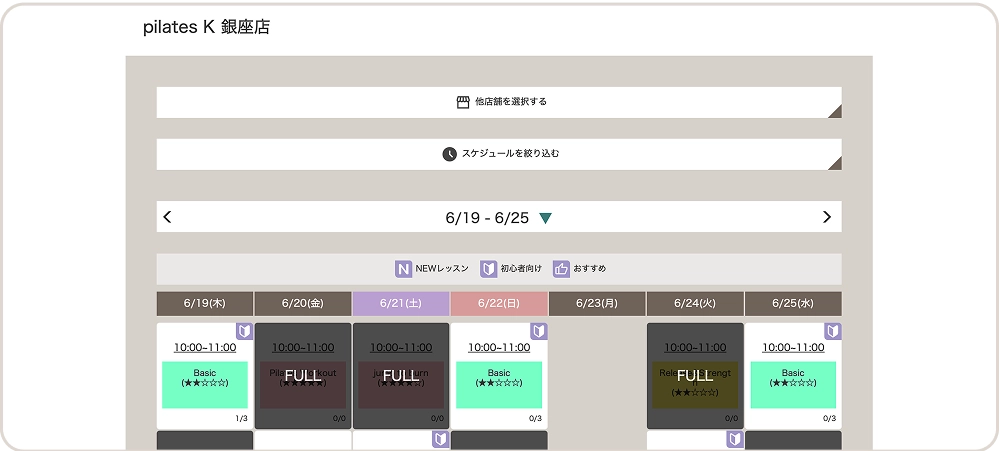Click the おすすめ thumbs-up legend icon

pyautogui.click(x=561, y=269)
